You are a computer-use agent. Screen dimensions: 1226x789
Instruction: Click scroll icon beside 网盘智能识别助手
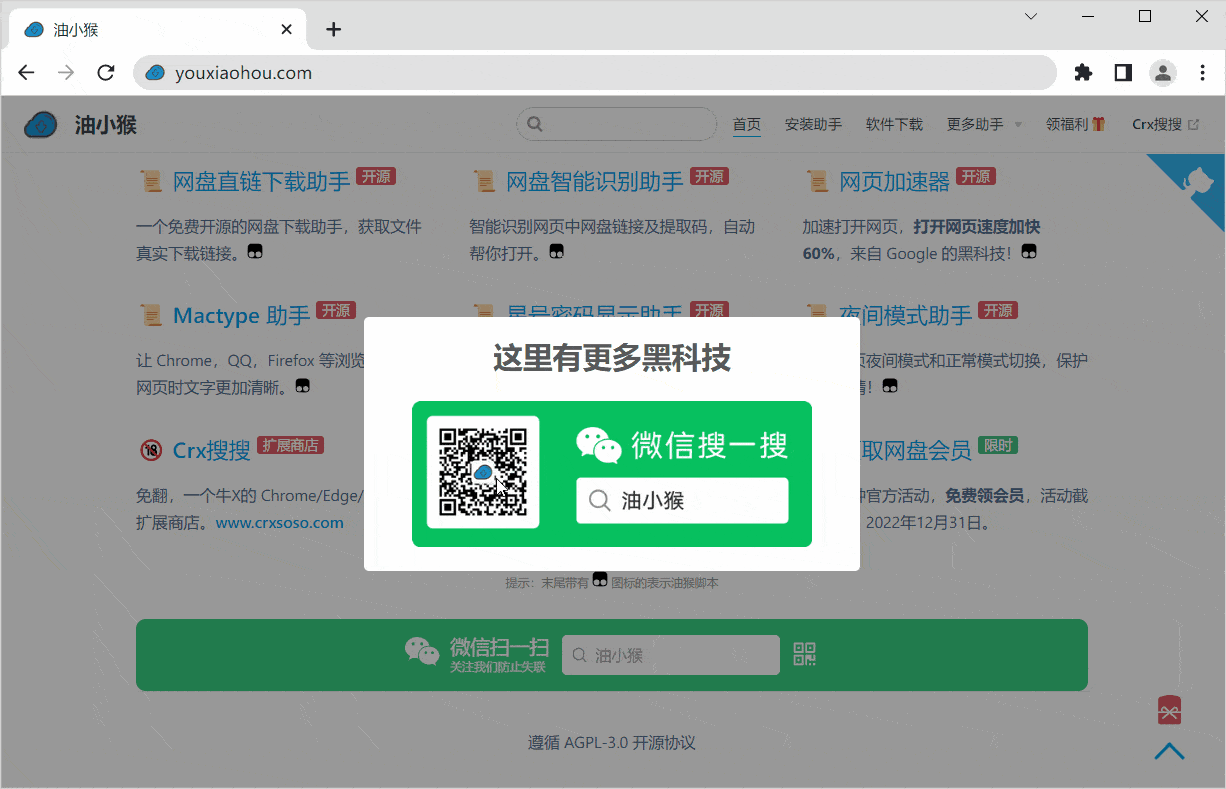484,181
